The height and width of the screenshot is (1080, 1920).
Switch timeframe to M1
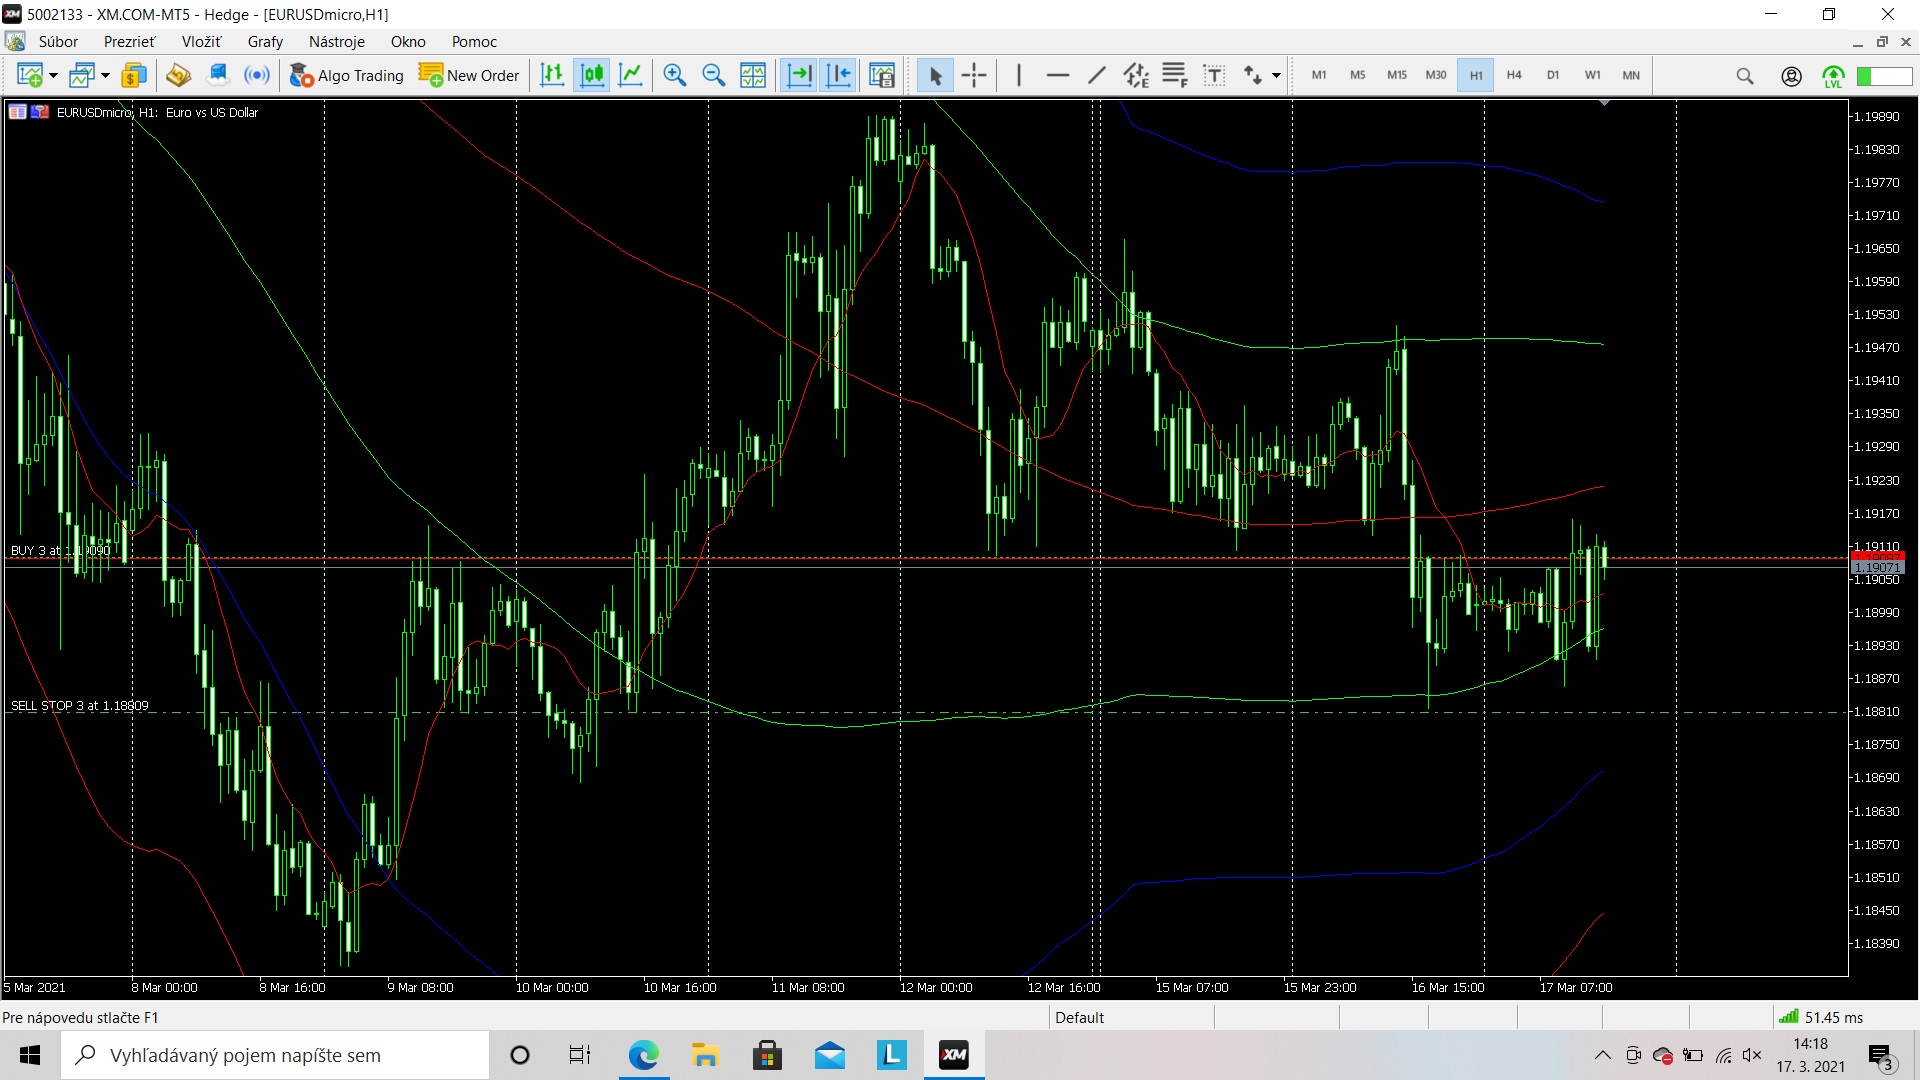(1319, 75)
